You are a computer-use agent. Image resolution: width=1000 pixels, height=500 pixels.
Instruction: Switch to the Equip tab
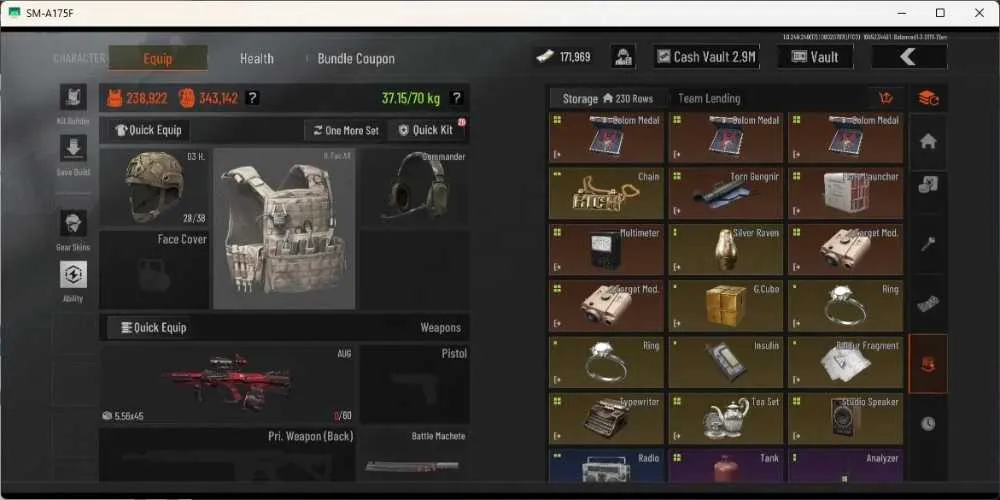[x=158, y=59]
